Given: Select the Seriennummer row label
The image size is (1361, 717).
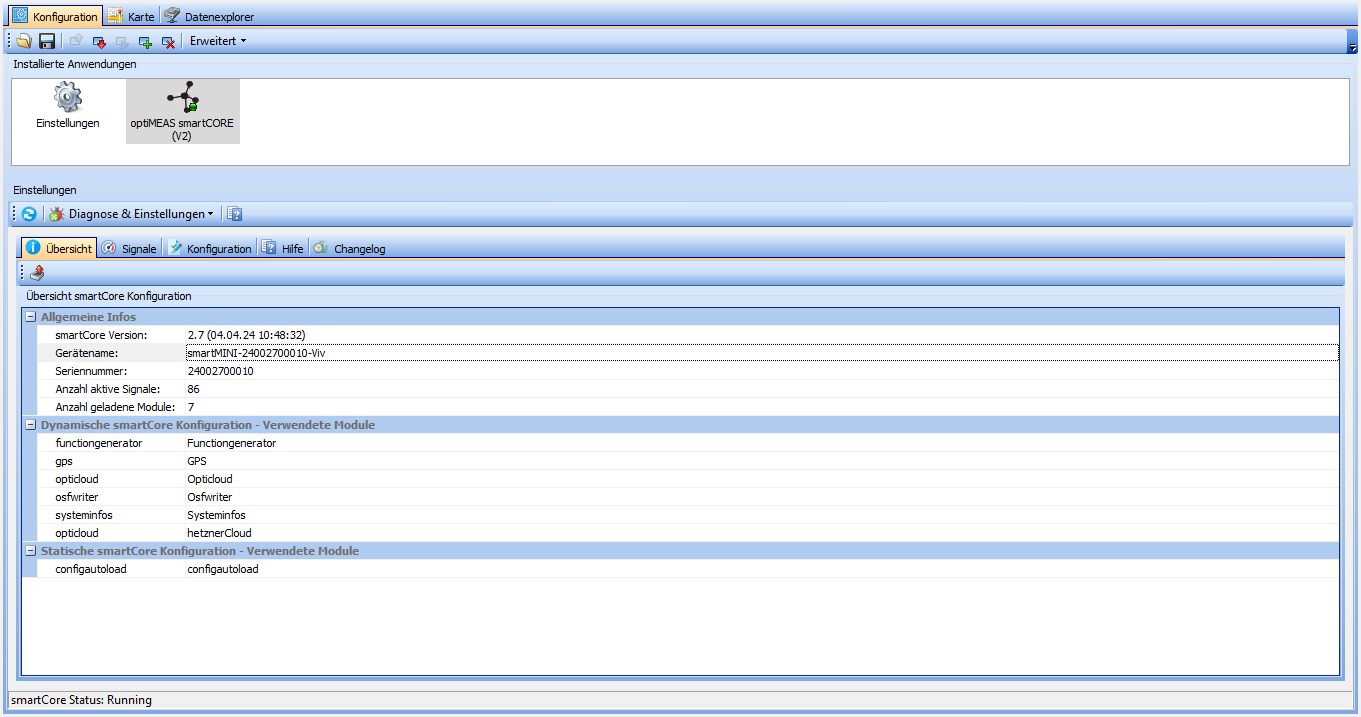Looking at the screenshot, I should click(x=89, y=371).
